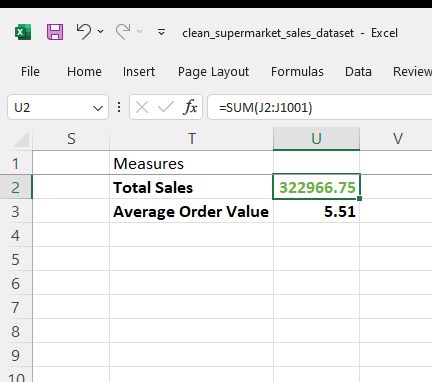Select row 5 header
432x382 pixels.
click(x=16, y=259)
